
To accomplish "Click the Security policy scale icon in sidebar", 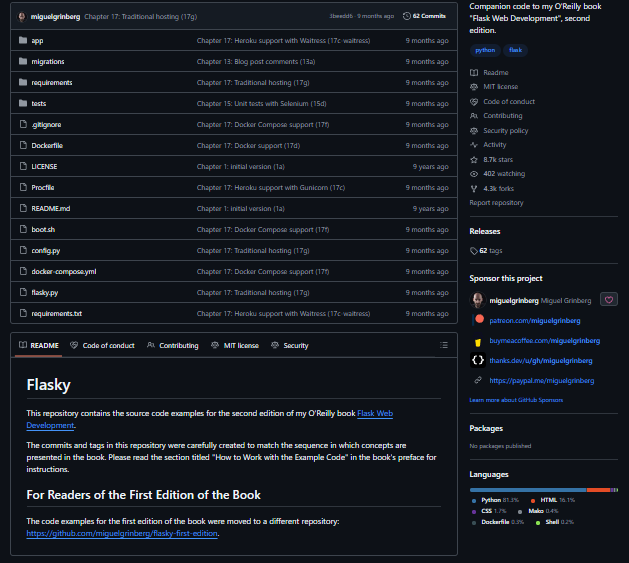I will (x=474, y=130).
